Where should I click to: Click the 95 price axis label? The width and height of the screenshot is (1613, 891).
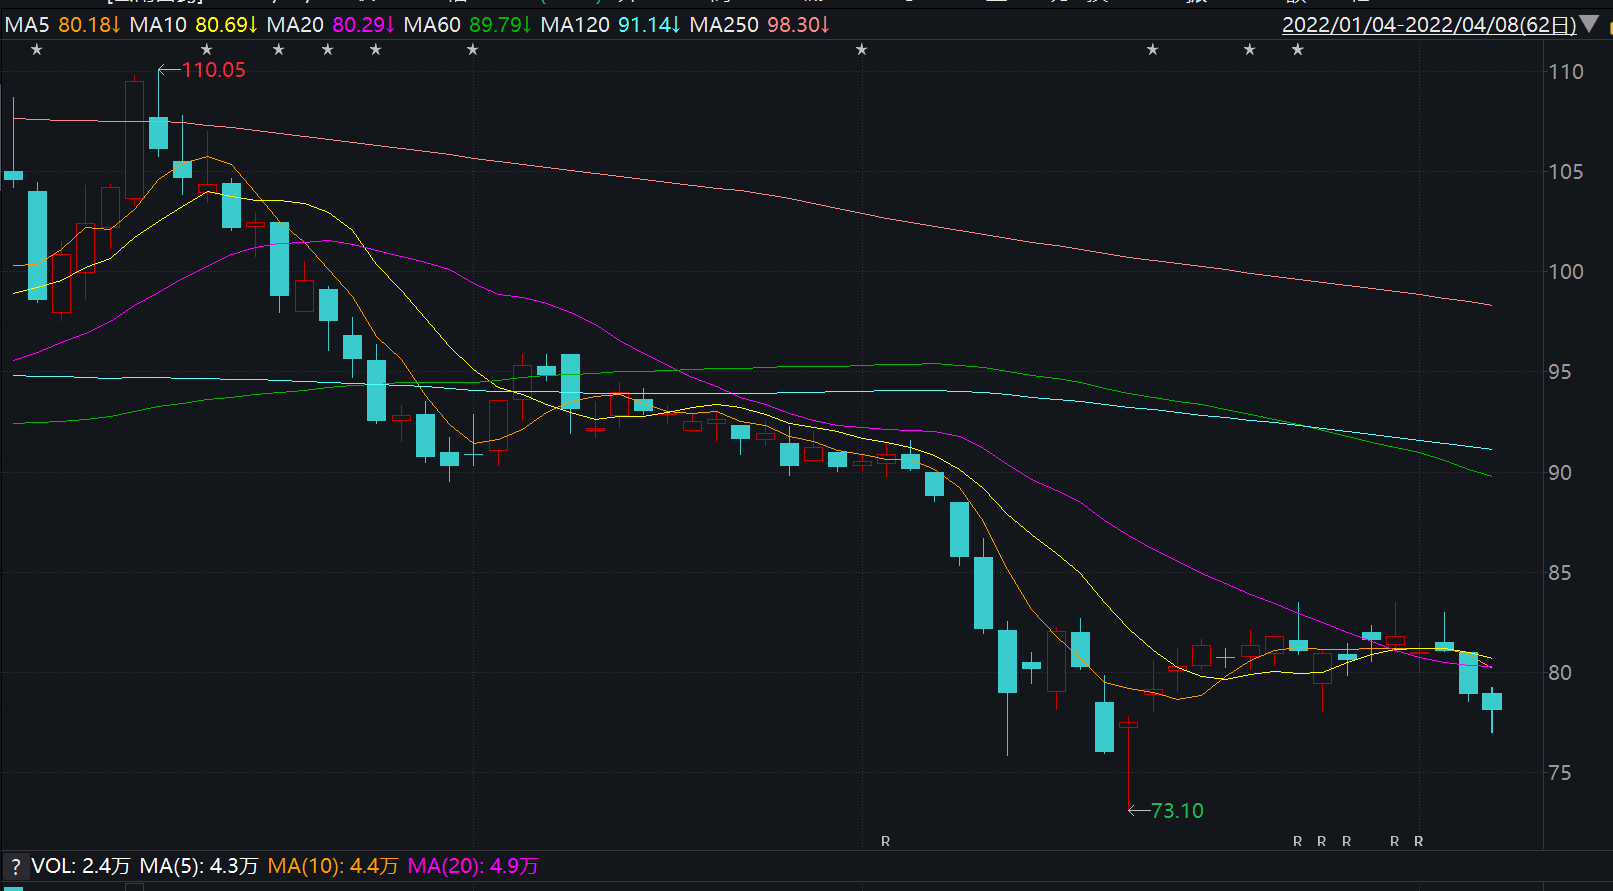1560,372
